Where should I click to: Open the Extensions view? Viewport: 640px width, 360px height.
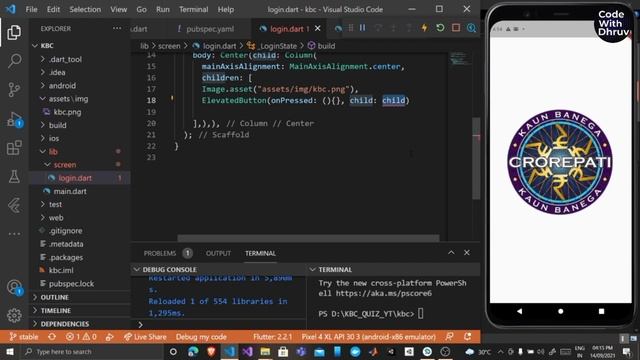pos(14,148)
